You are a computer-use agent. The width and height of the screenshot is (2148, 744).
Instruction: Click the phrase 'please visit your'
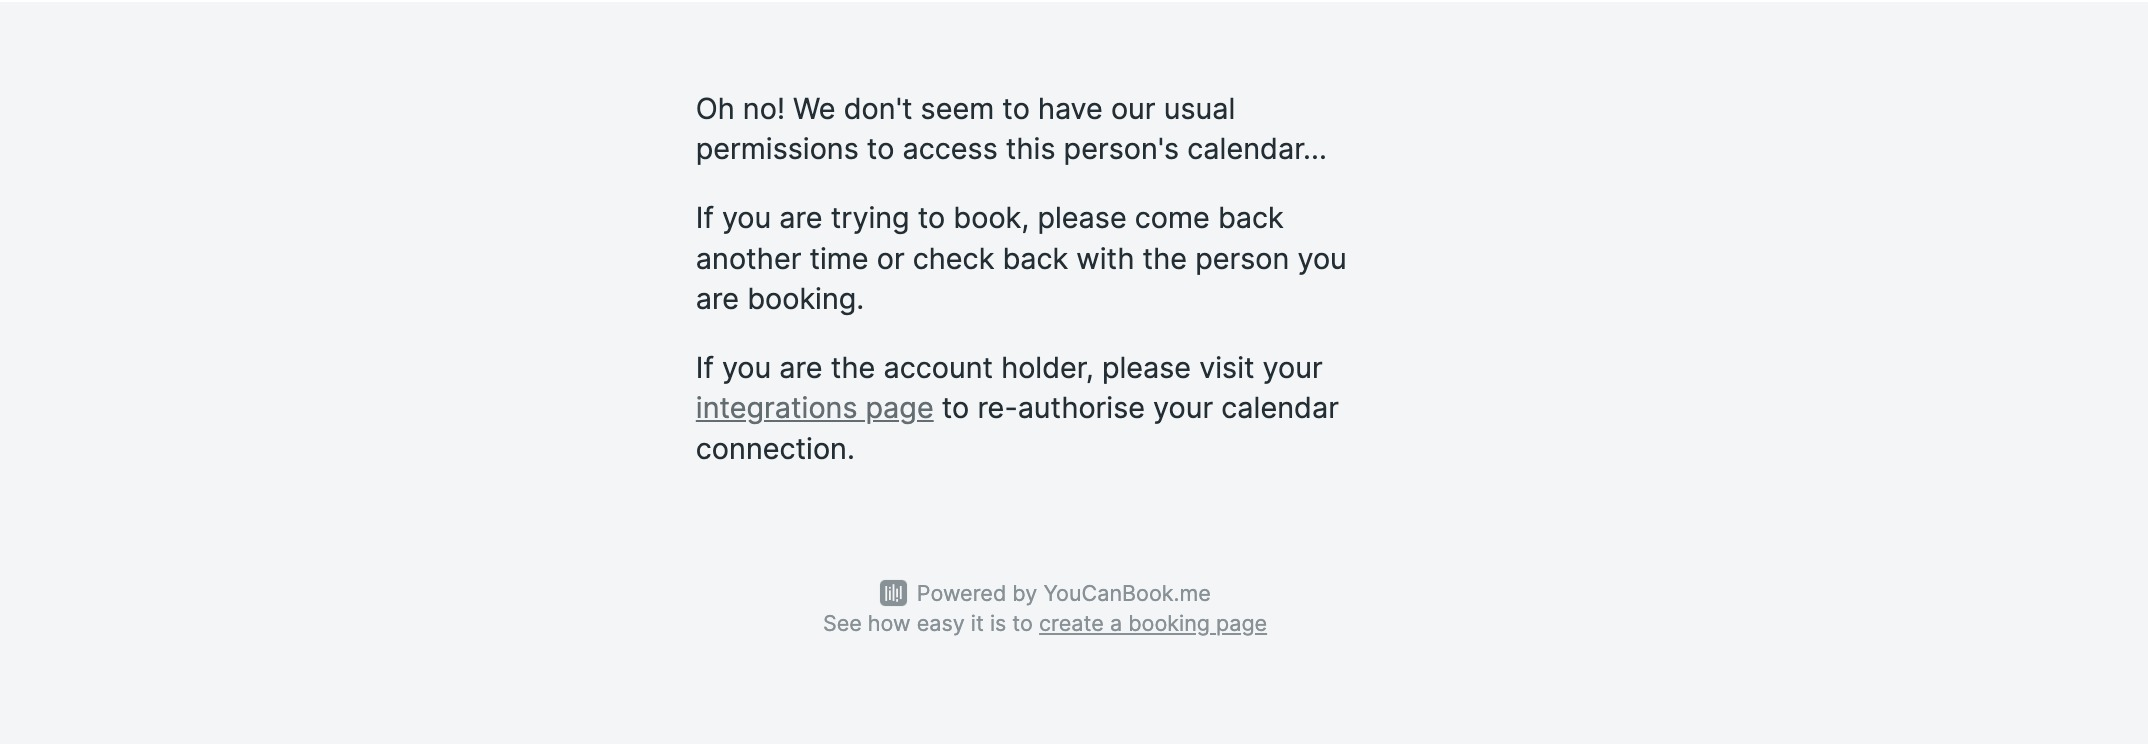1212,368
